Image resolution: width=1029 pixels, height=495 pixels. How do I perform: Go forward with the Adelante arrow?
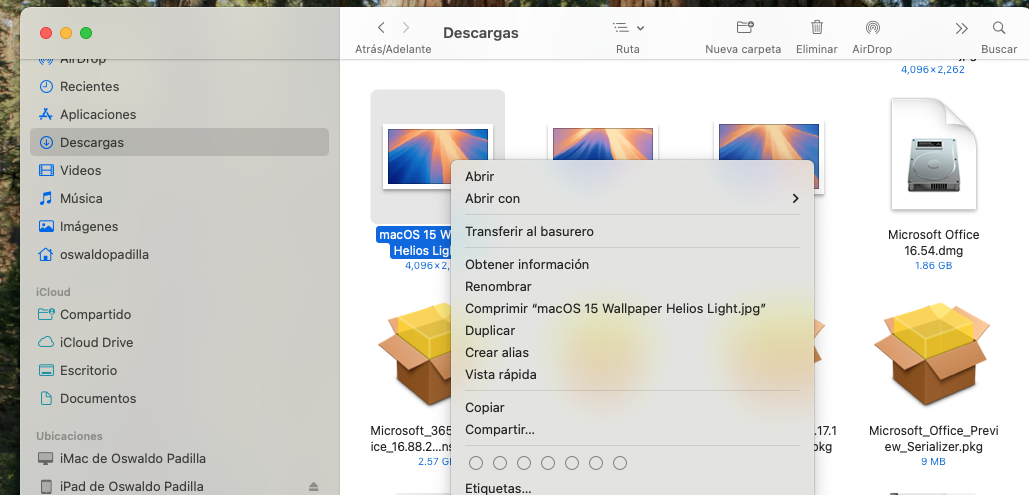[406, 28]
